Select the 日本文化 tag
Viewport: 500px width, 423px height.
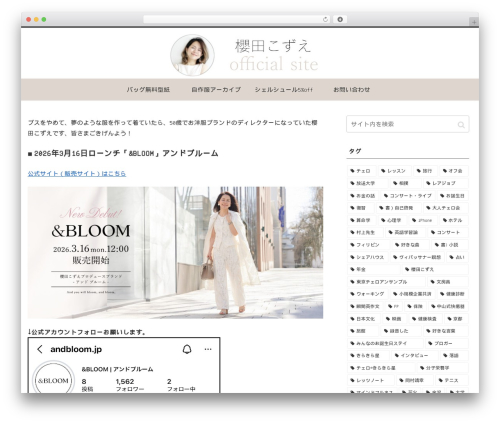[x=364, y=319]
